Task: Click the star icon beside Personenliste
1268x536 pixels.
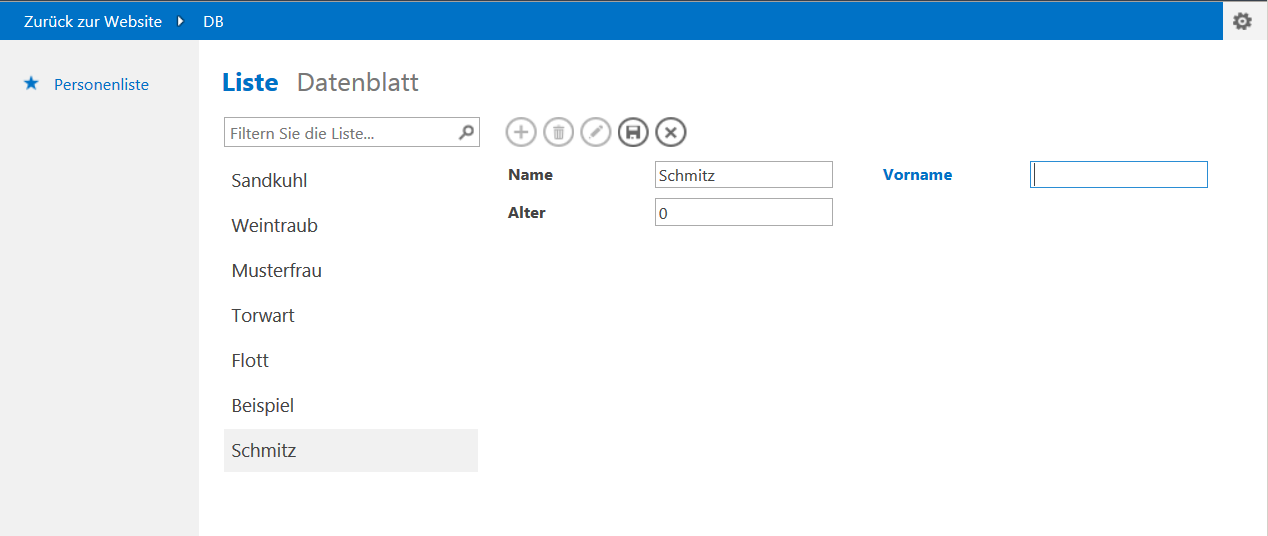Action: [x=31, y=84]
